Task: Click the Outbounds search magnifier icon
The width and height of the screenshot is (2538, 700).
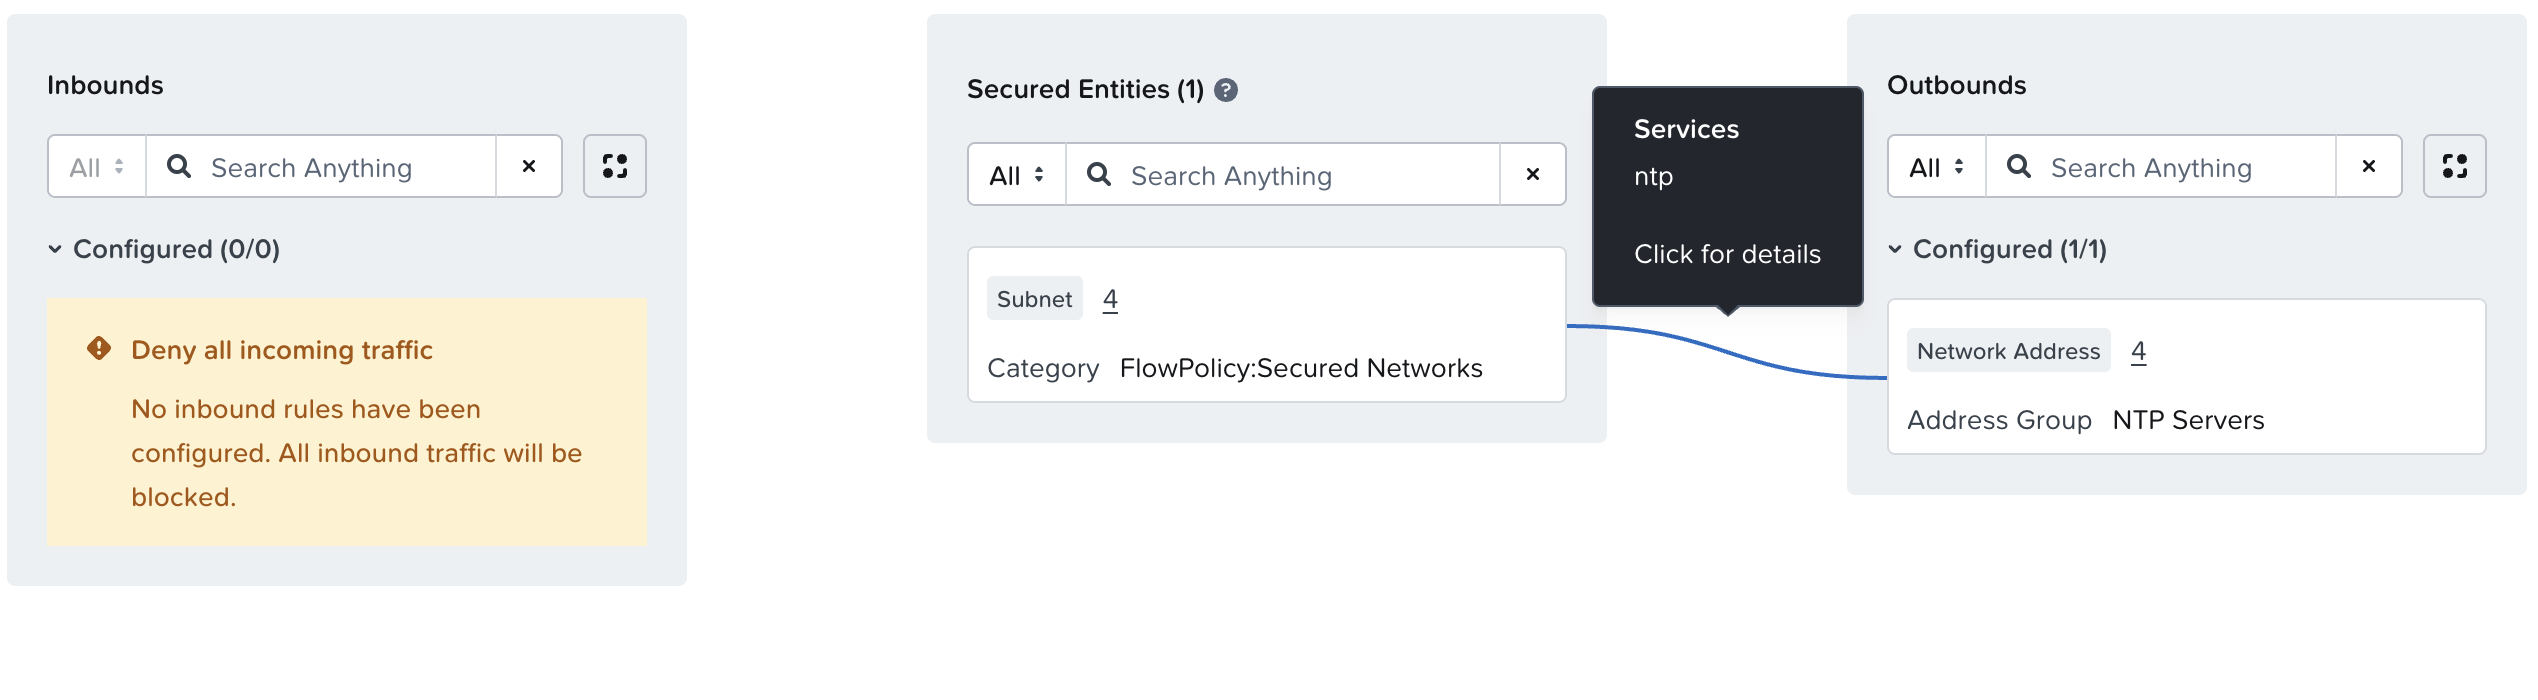Action: pyautogui.click(x=2019, y=166)
